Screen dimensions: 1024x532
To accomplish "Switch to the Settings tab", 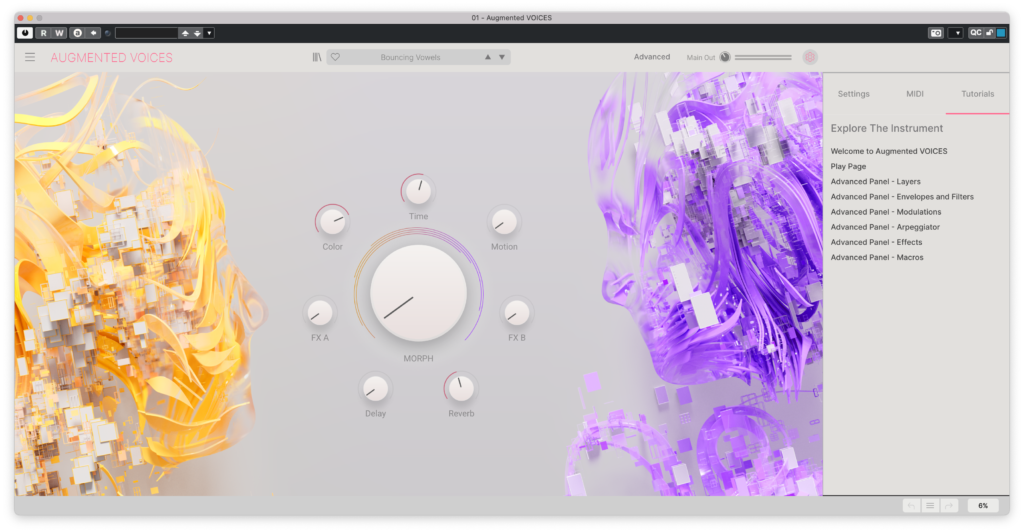I will (x=854, y=94).
